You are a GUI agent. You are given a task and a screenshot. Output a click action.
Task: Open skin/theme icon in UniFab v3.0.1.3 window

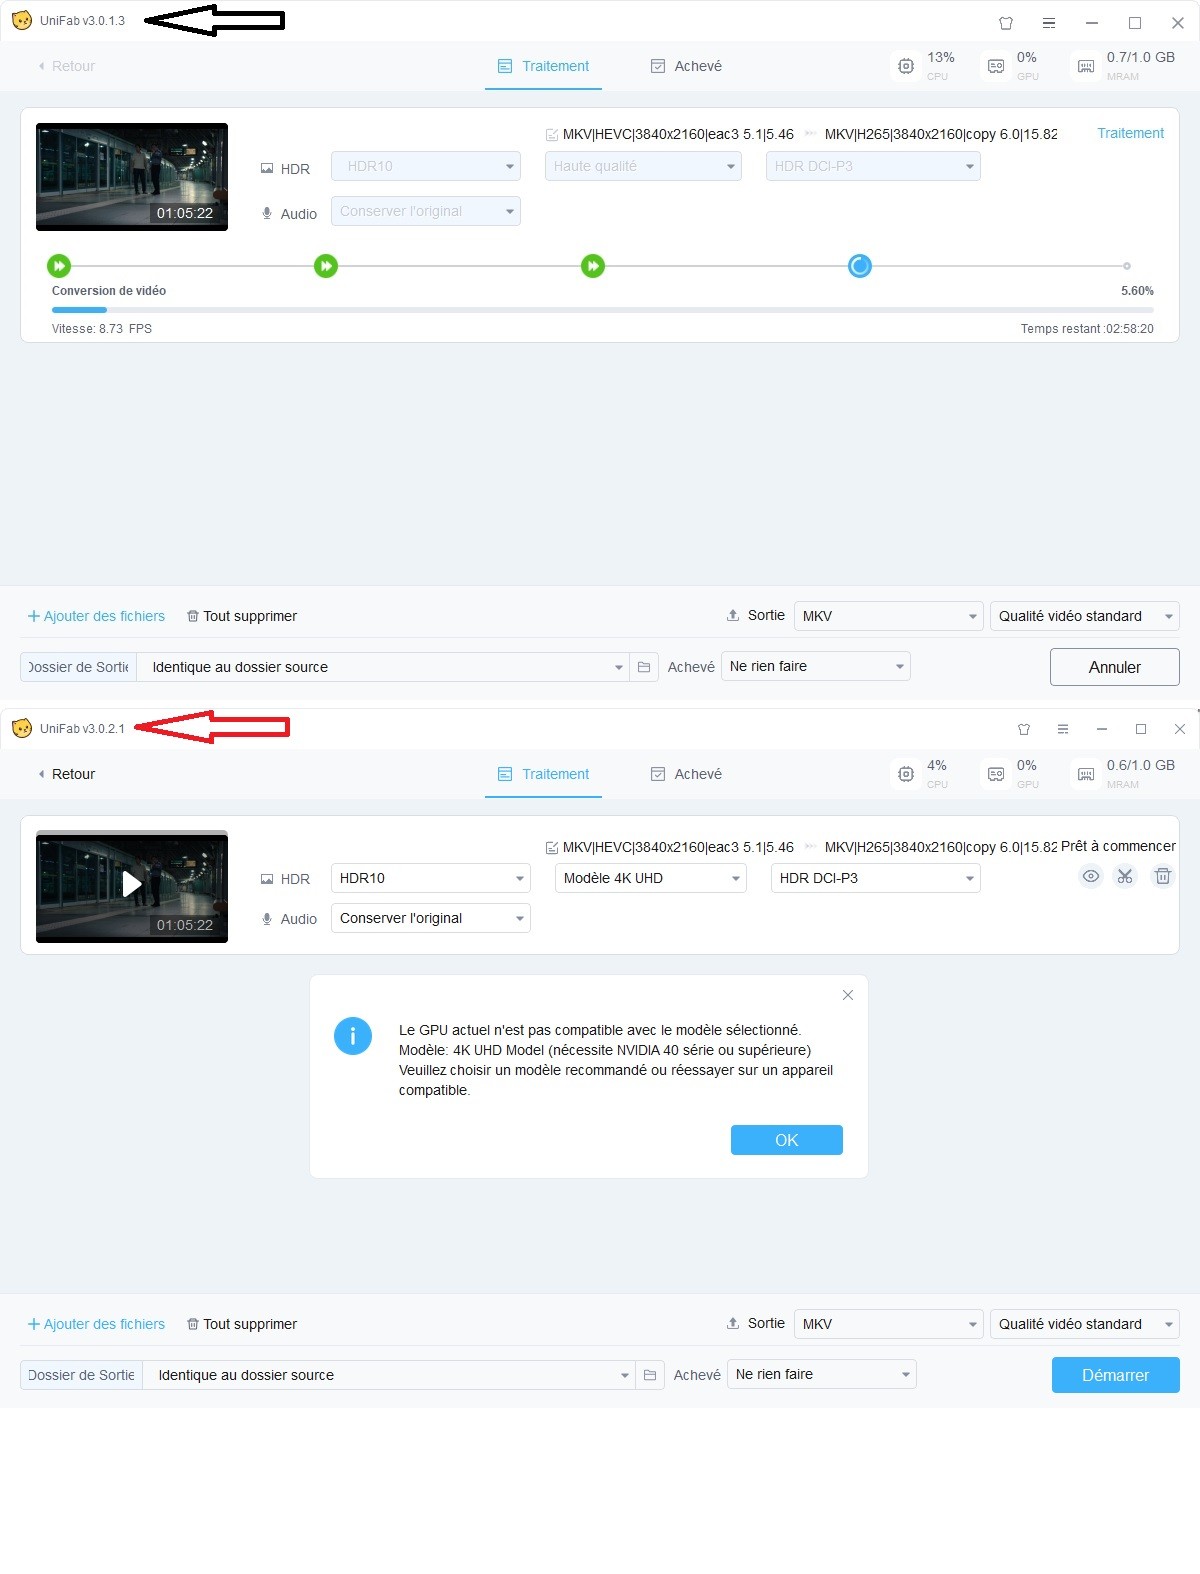[1006, 23]
